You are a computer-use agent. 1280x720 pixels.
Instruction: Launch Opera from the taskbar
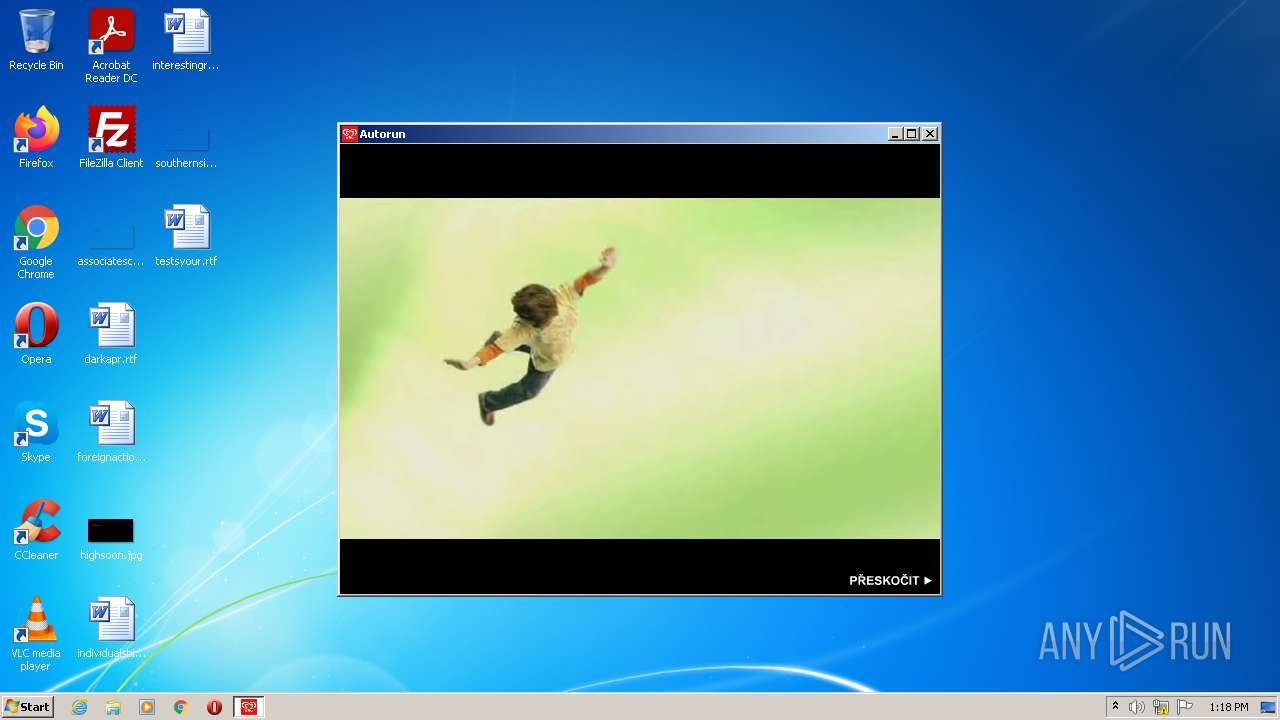pos(214,707)
